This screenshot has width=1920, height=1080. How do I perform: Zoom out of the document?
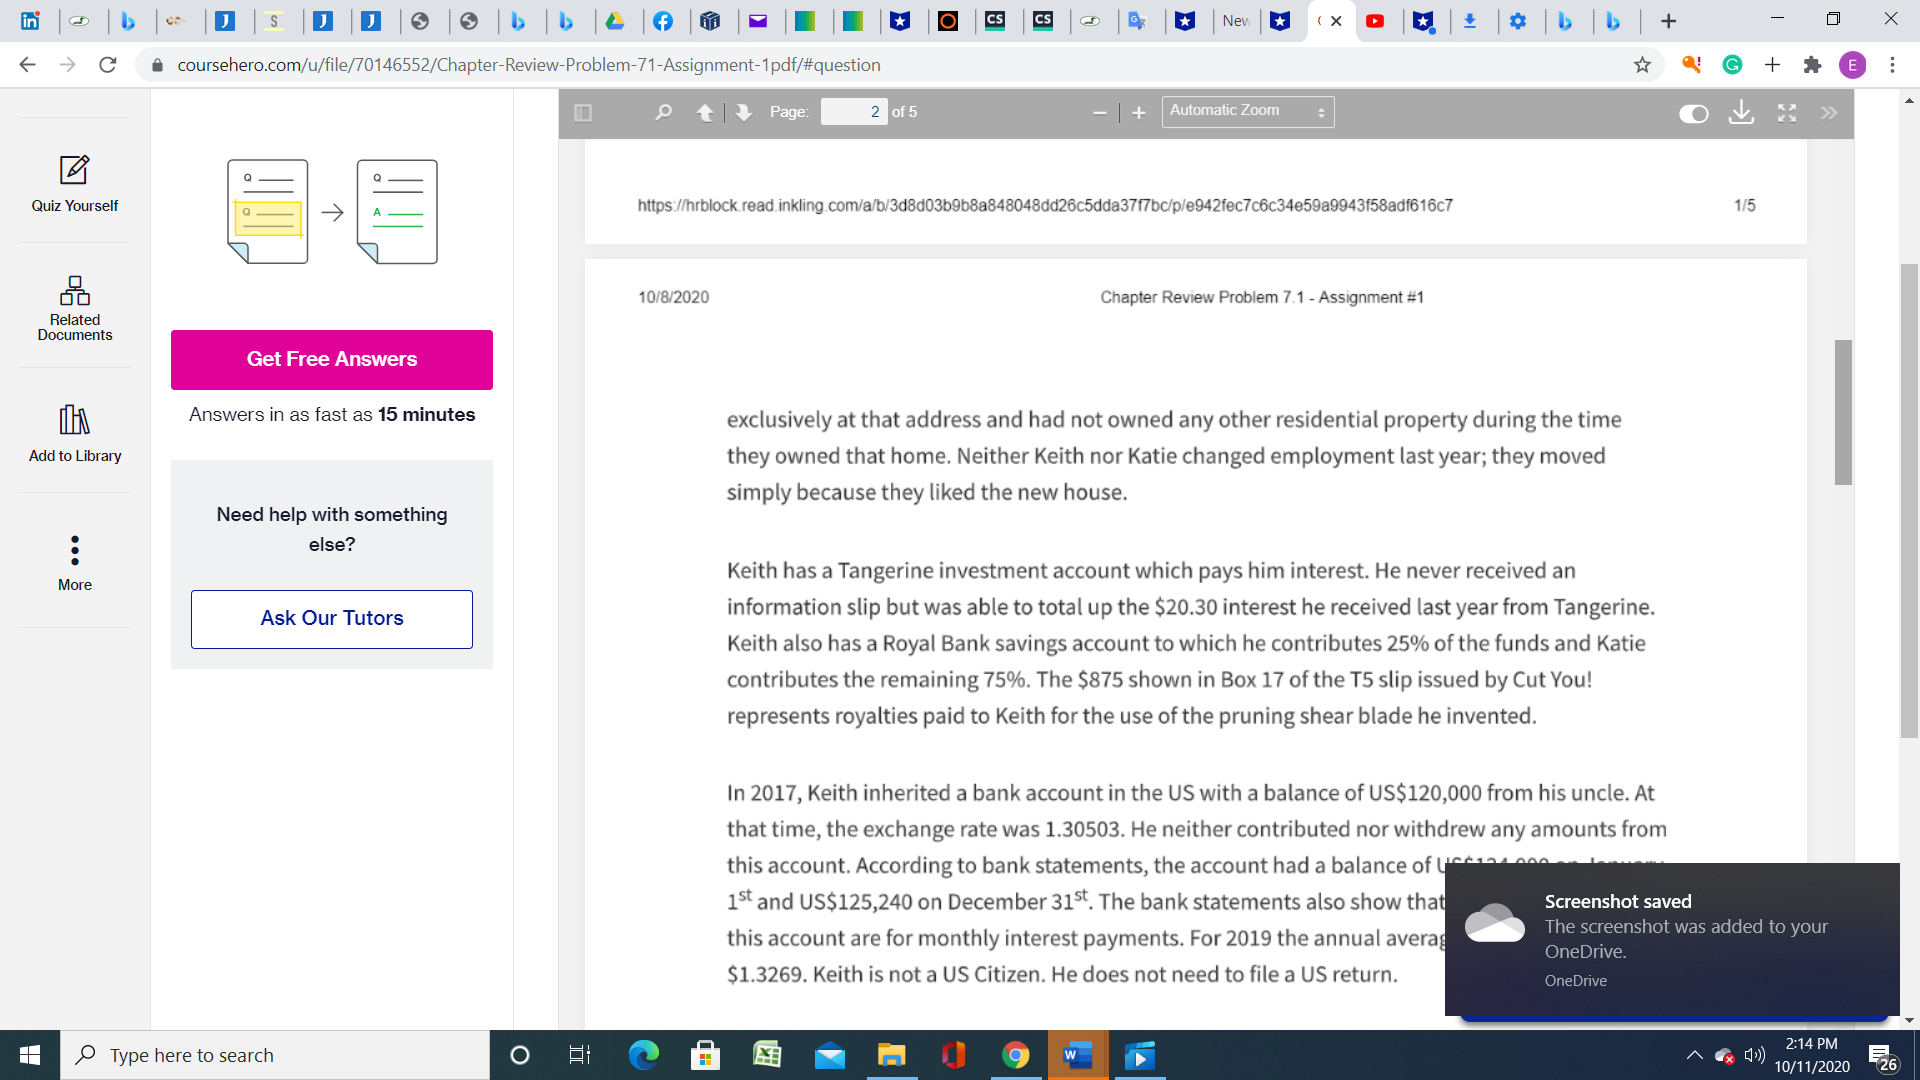click(1100, 112)
